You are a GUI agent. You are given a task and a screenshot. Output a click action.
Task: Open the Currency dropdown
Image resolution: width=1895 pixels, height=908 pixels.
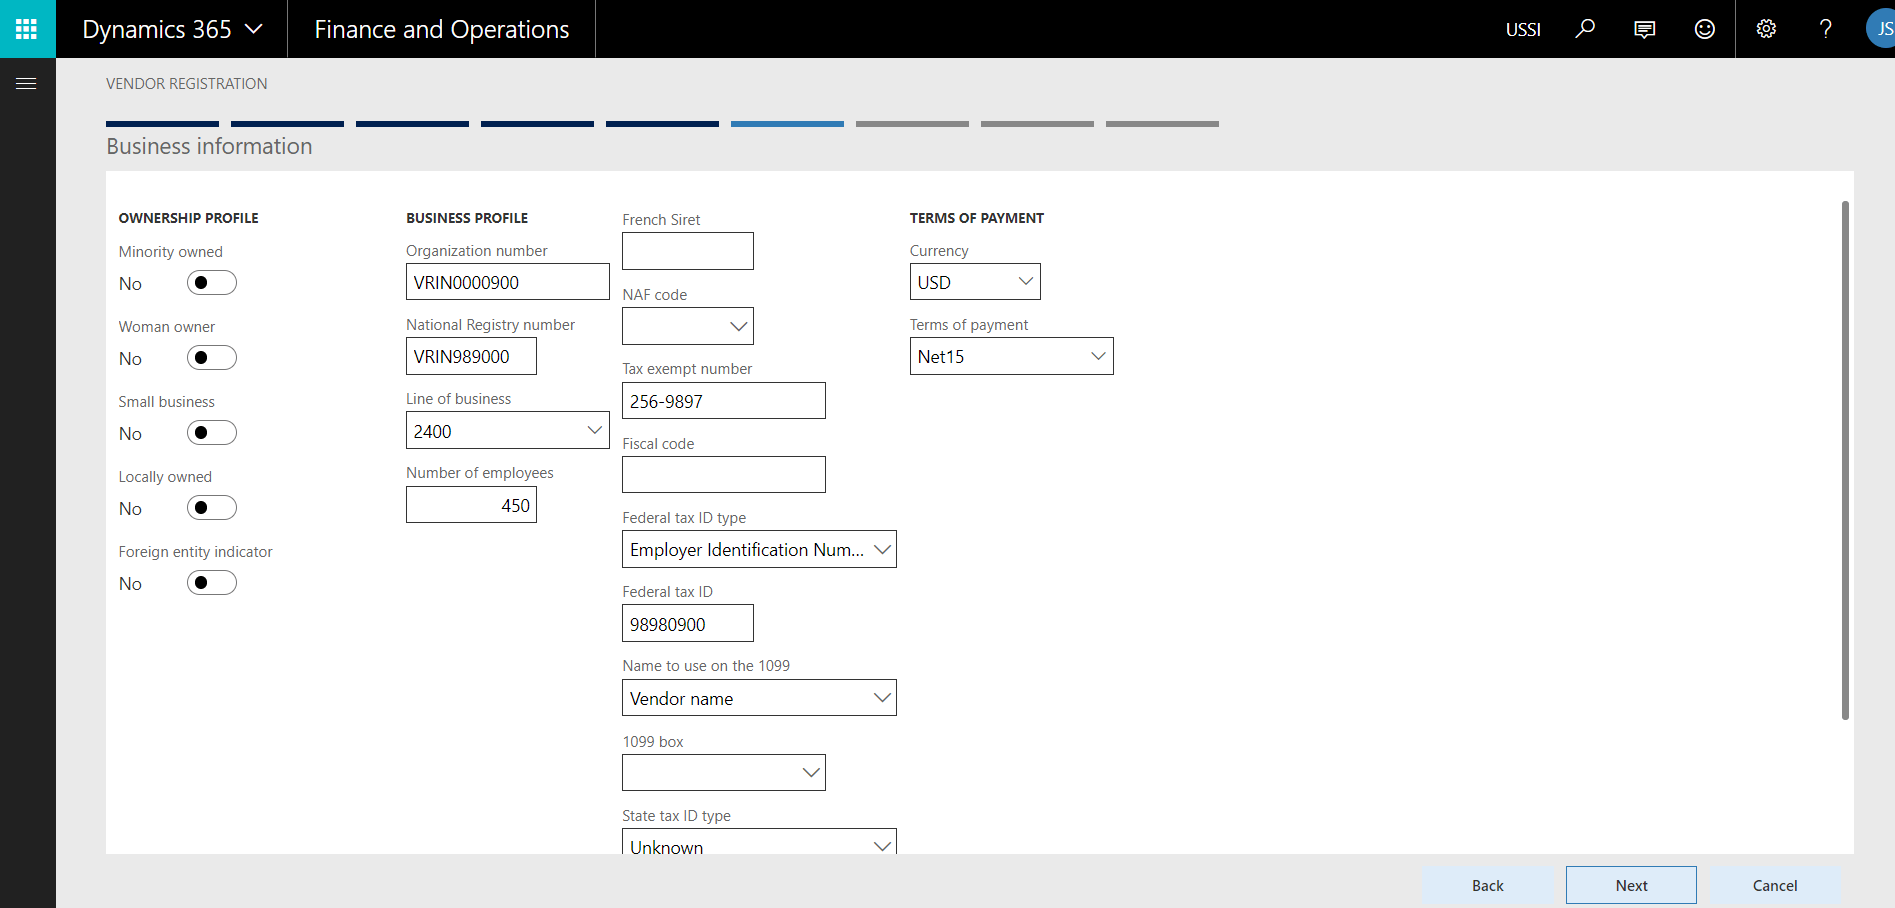pyautogui.click(x=1025, y=281)
